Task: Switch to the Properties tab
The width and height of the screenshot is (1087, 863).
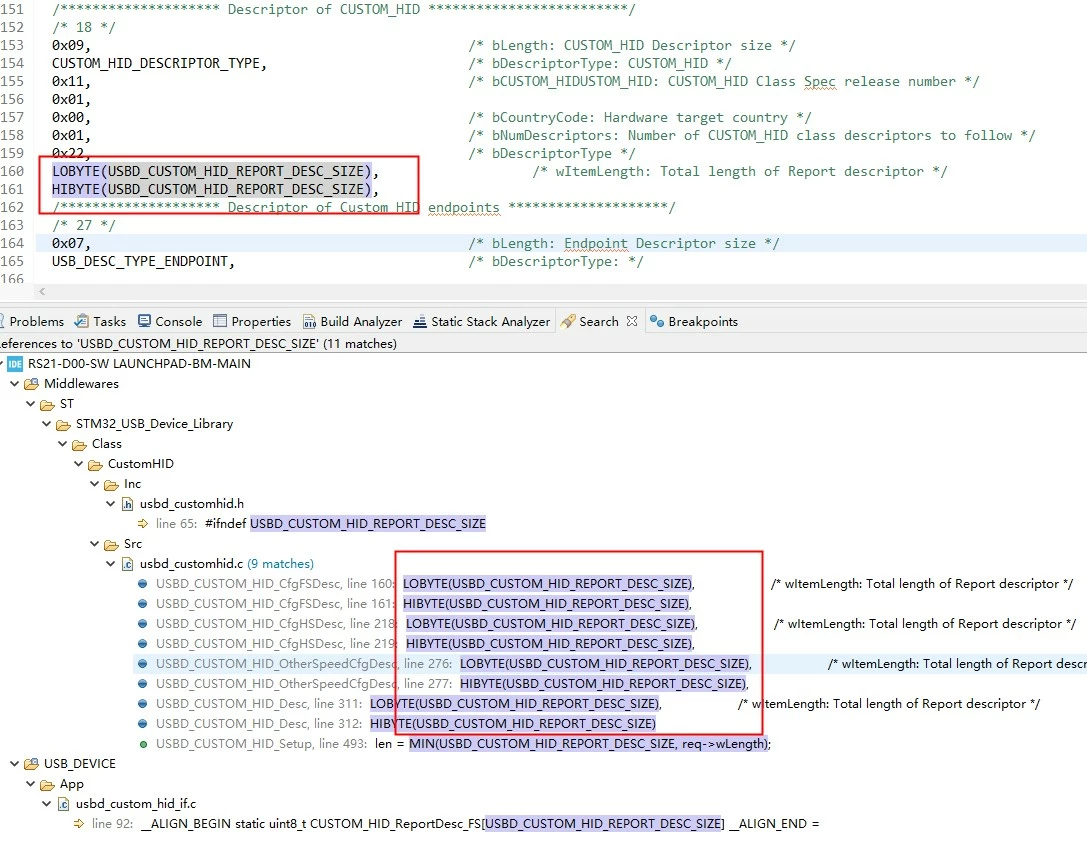Action: pos(252,322)
